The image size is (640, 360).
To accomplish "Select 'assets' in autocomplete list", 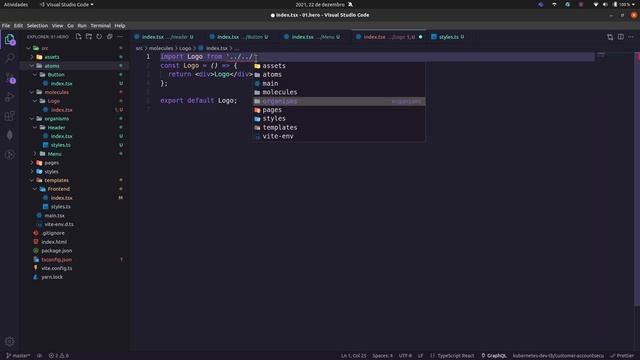I will point(339,66).
